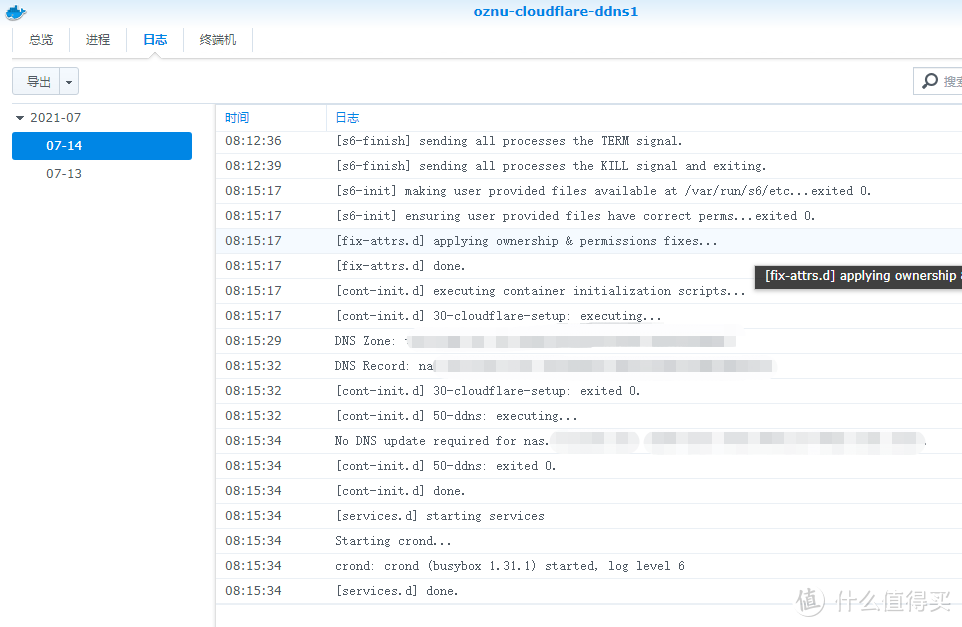Screen dimensions: 962x627
Task: Open the 导出 dropdown arrow
Action: [69, 81]
